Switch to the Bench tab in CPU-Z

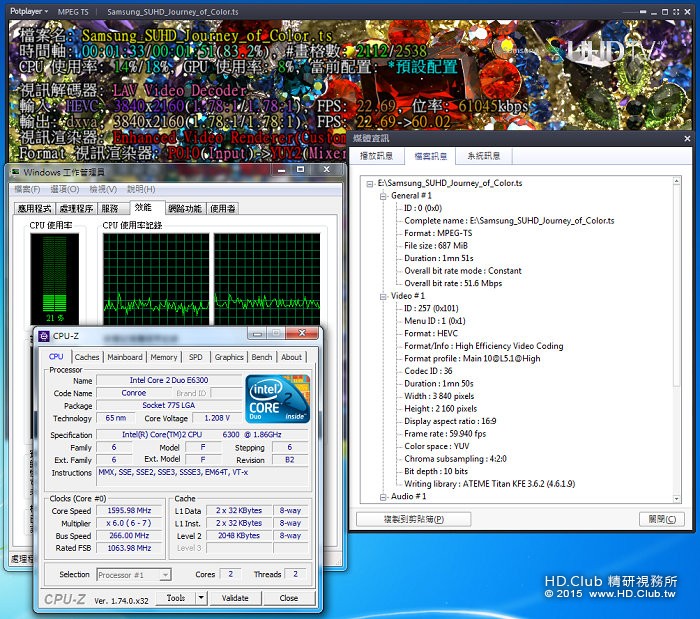[x=262, y=357]
